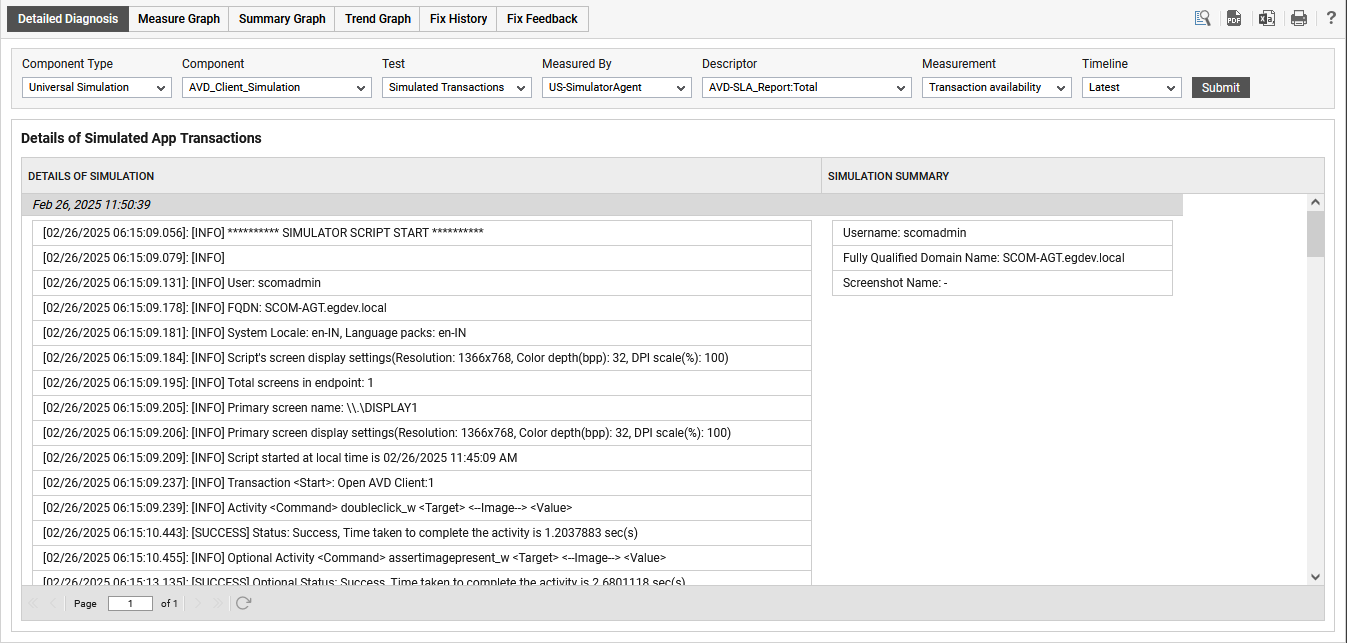Go to the next page arrow
This screenshot has width=1347, height=643.
[197, 603]
